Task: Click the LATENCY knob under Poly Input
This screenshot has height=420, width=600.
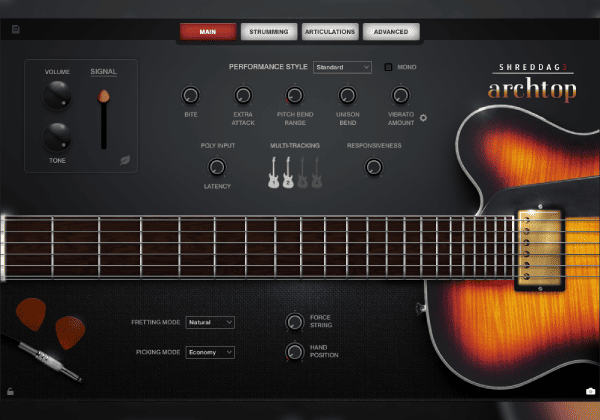Action: pos(217,167)
